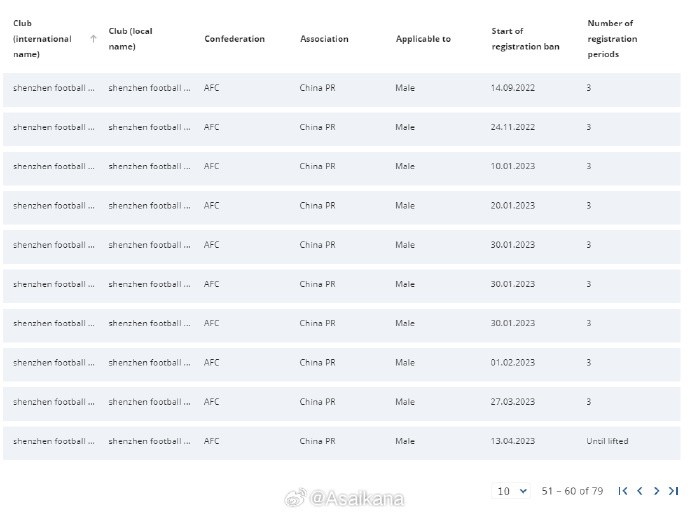Select row with ban date 24.11.2022
This screenshot has height=513, width=690.
[x=341, y=127]
